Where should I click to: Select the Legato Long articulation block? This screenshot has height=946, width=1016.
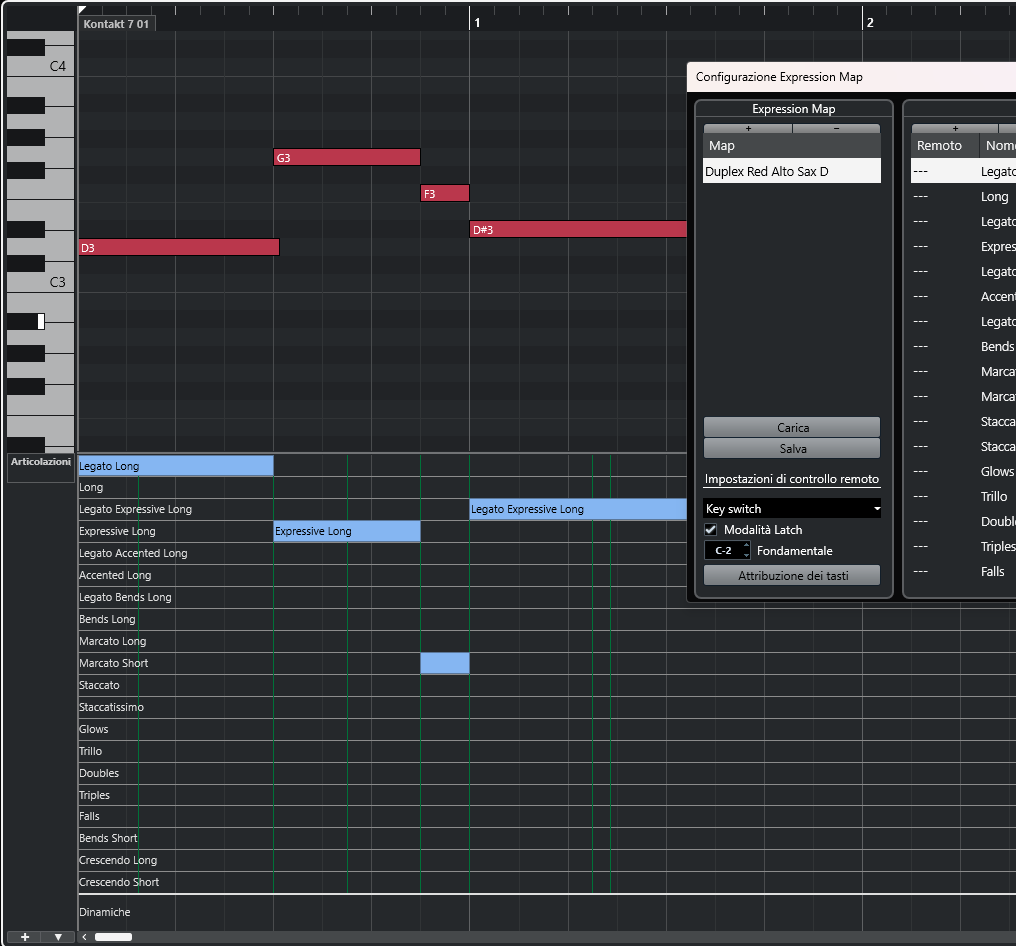(176, 466)
